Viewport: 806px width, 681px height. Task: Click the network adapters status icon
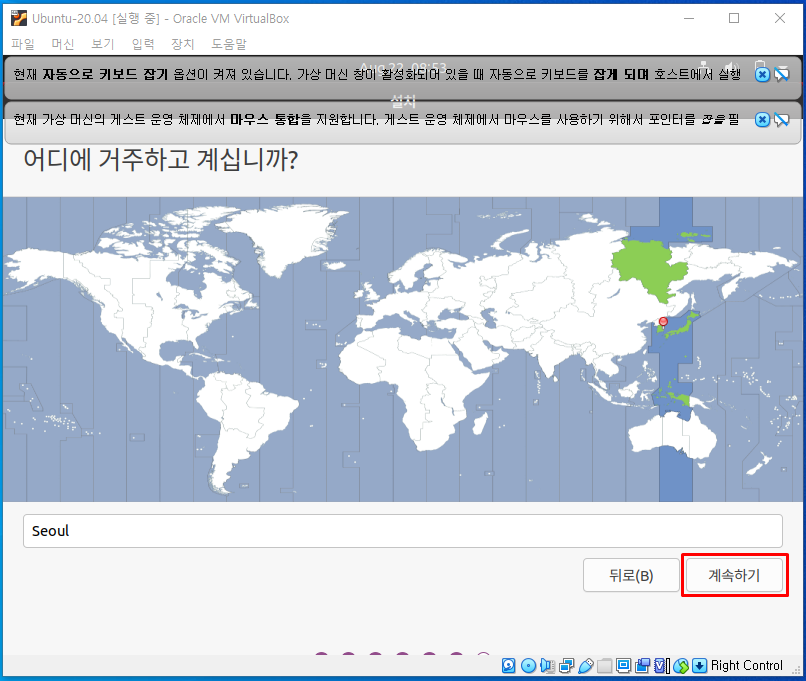[565, 665]
